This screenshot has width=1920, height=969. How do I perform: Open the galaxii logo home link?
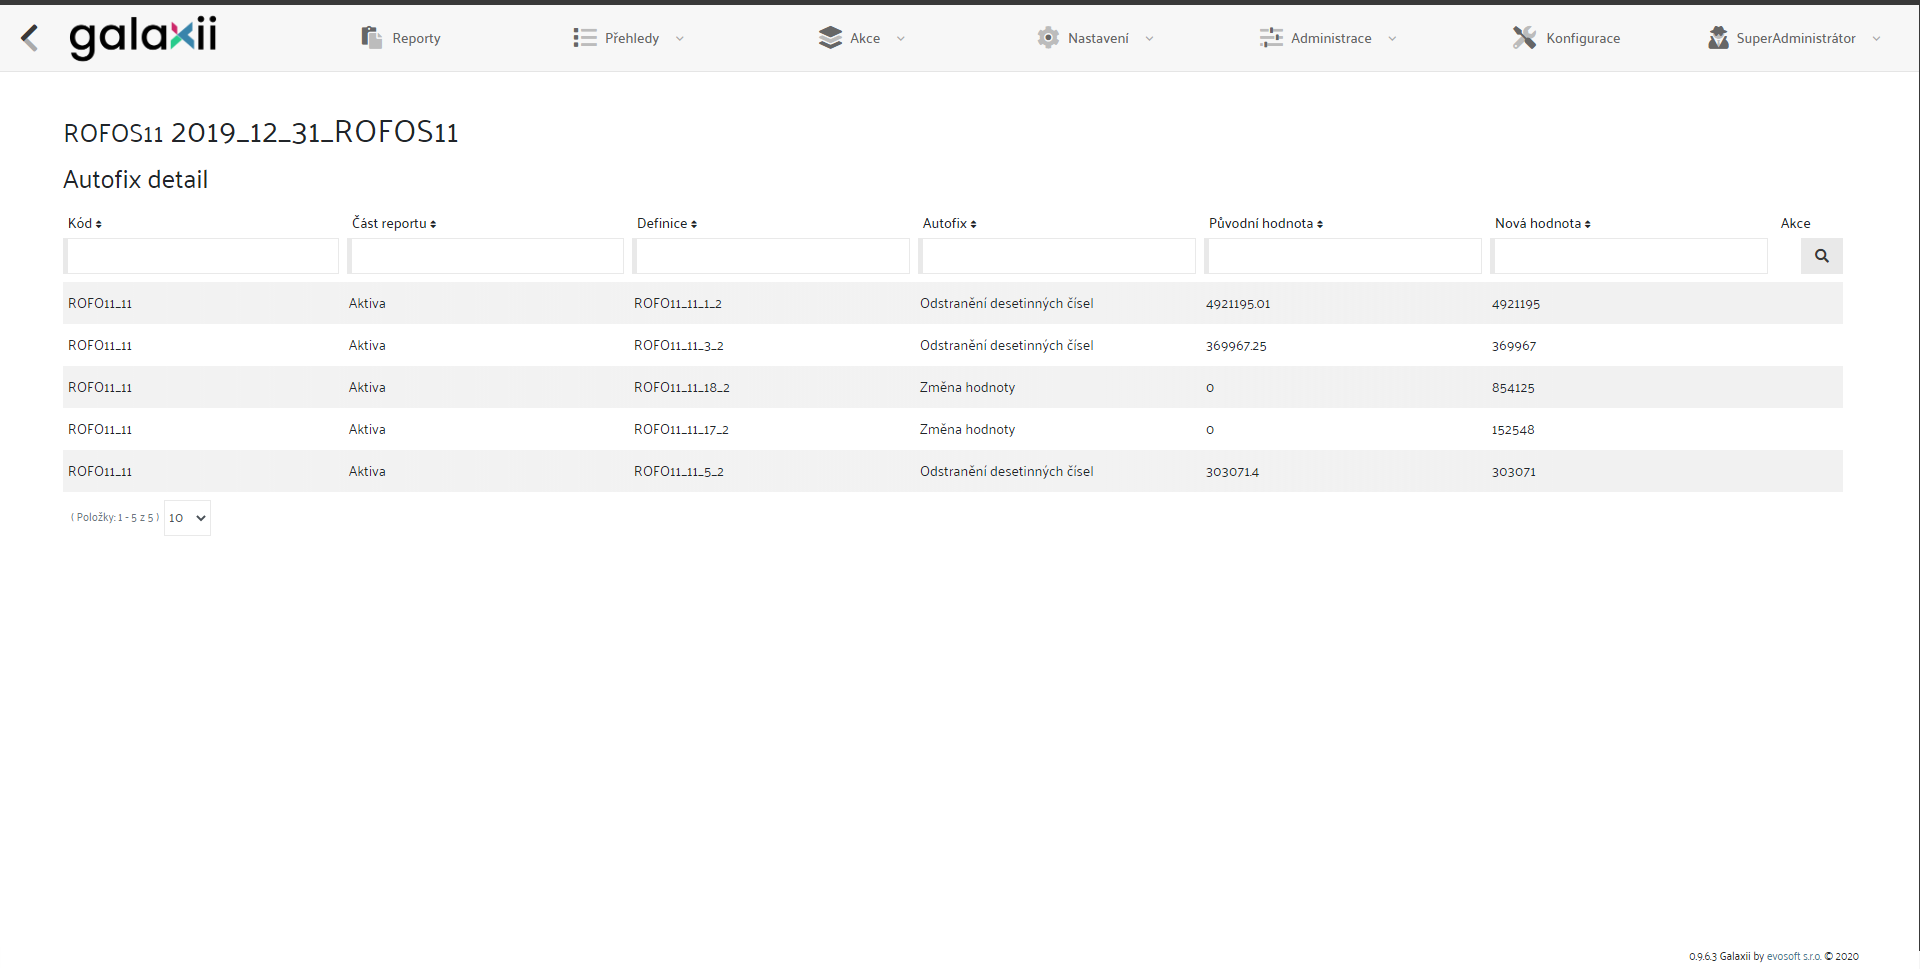[x=143, y=38]
